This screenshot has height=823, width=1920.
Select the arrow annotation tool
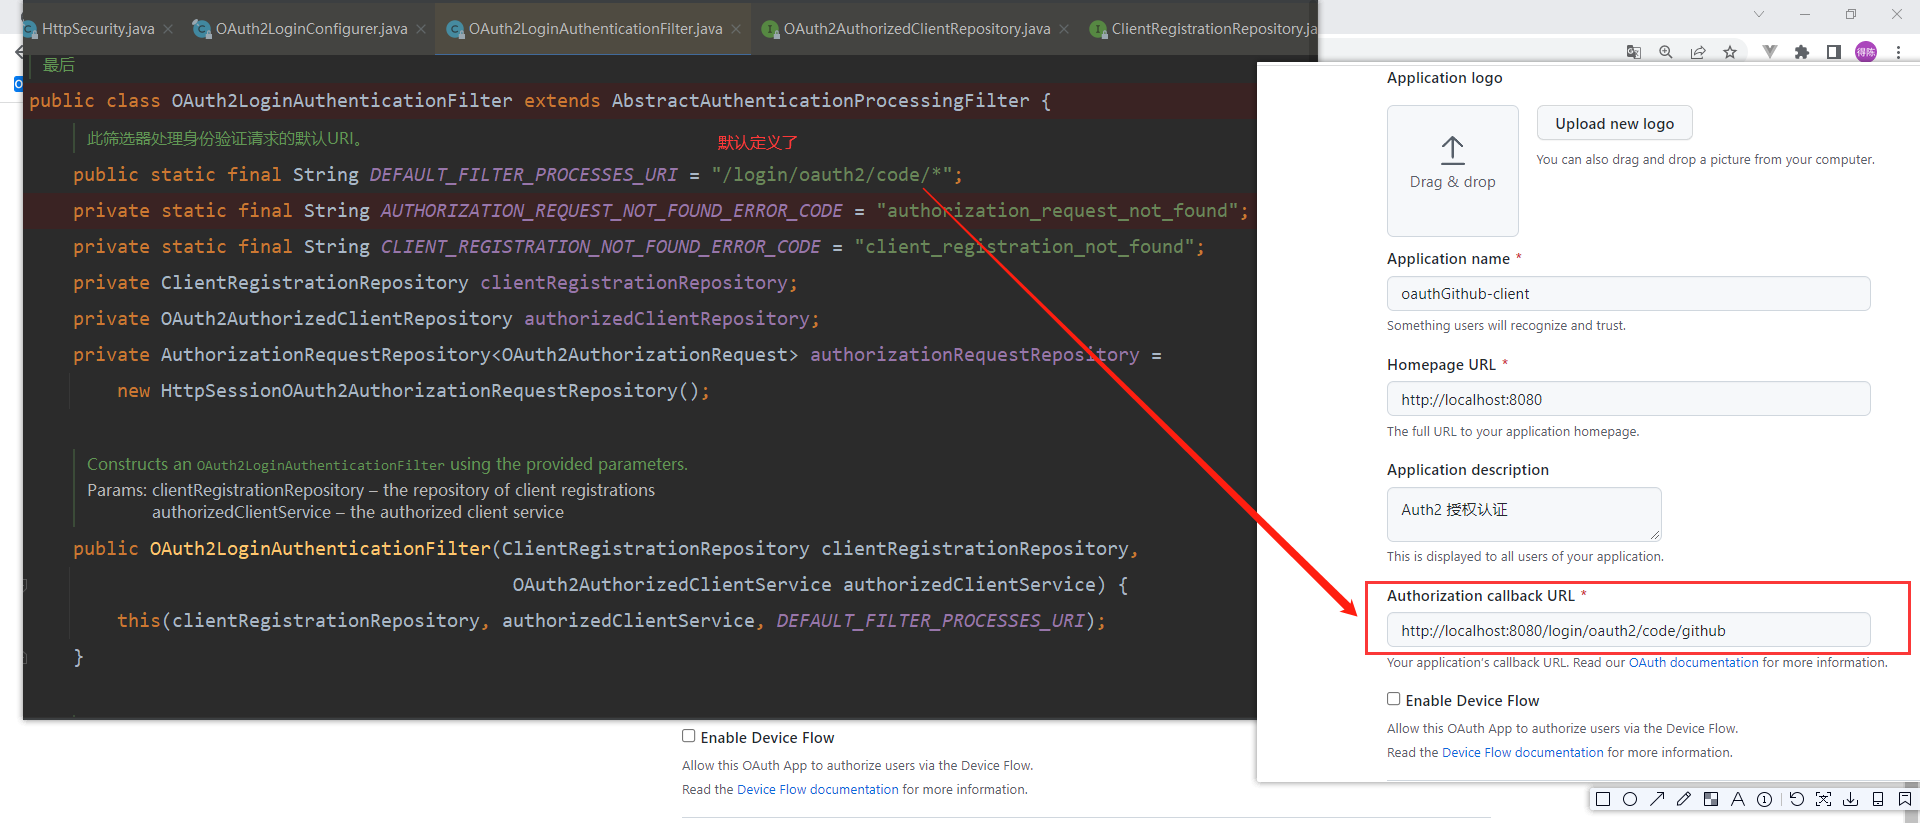coord(1657,799)
